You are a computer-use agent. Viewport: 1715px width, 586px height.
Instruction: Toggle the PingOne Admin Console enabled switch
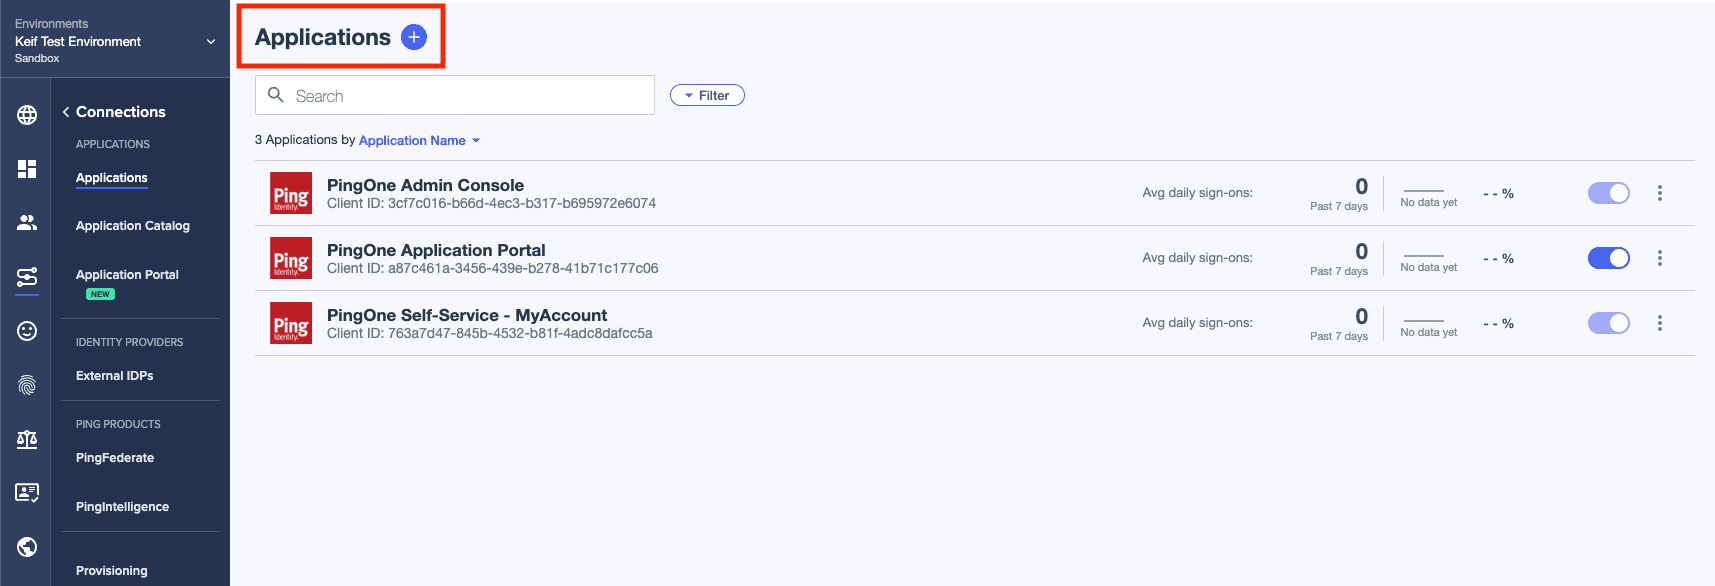1609,193
